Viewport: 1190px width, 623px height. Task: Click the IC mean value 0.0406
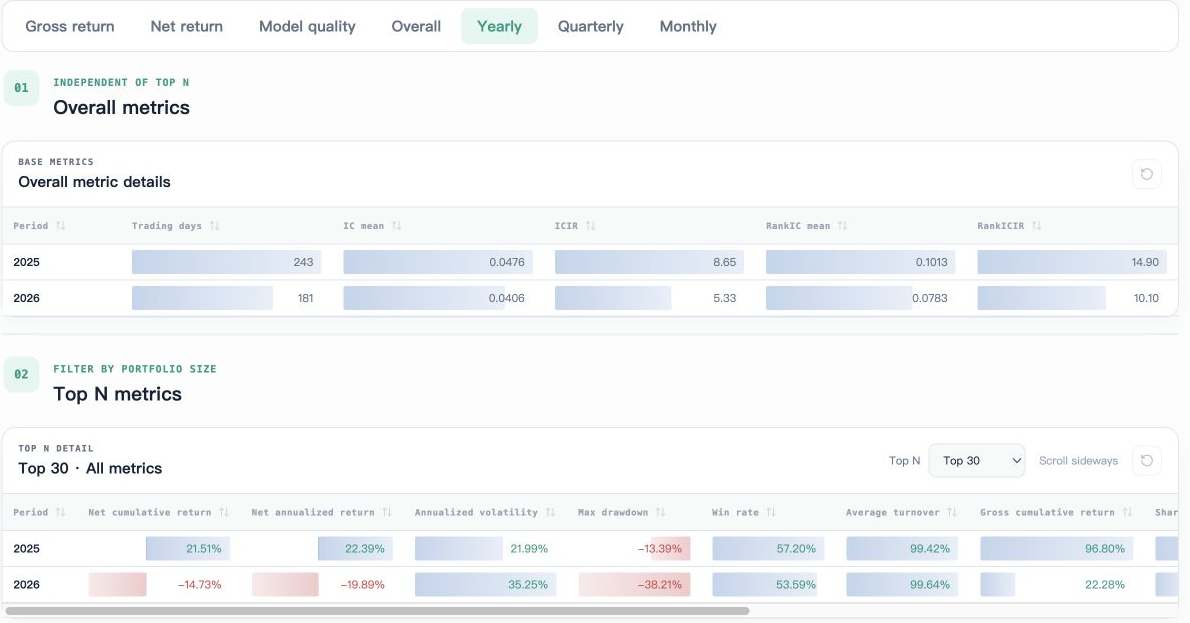click(x=506, y=298)
